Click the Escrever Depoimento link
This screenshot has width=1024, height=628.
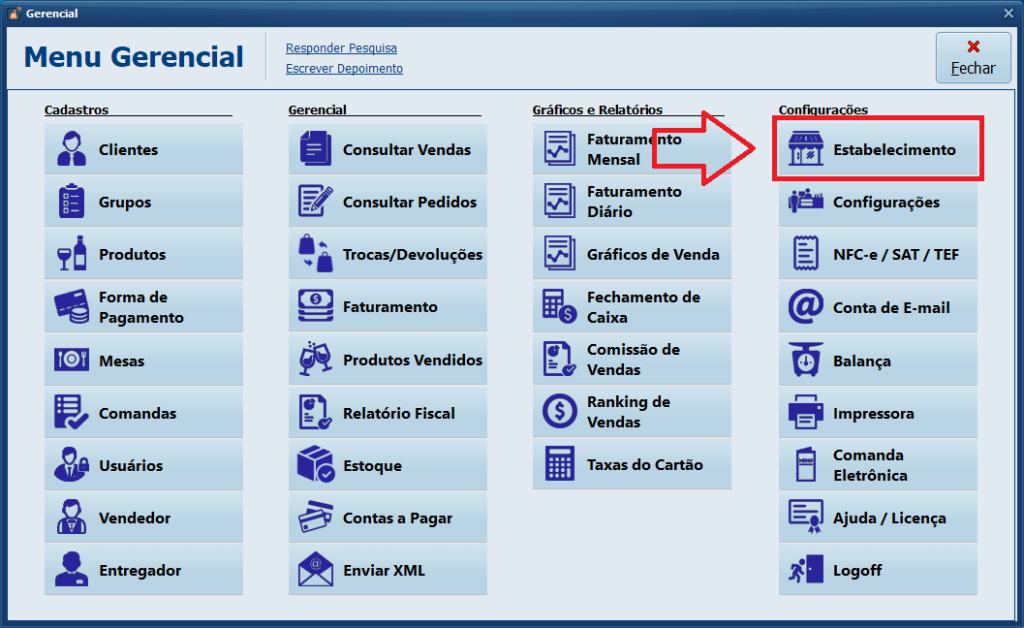tap(344, 68)
